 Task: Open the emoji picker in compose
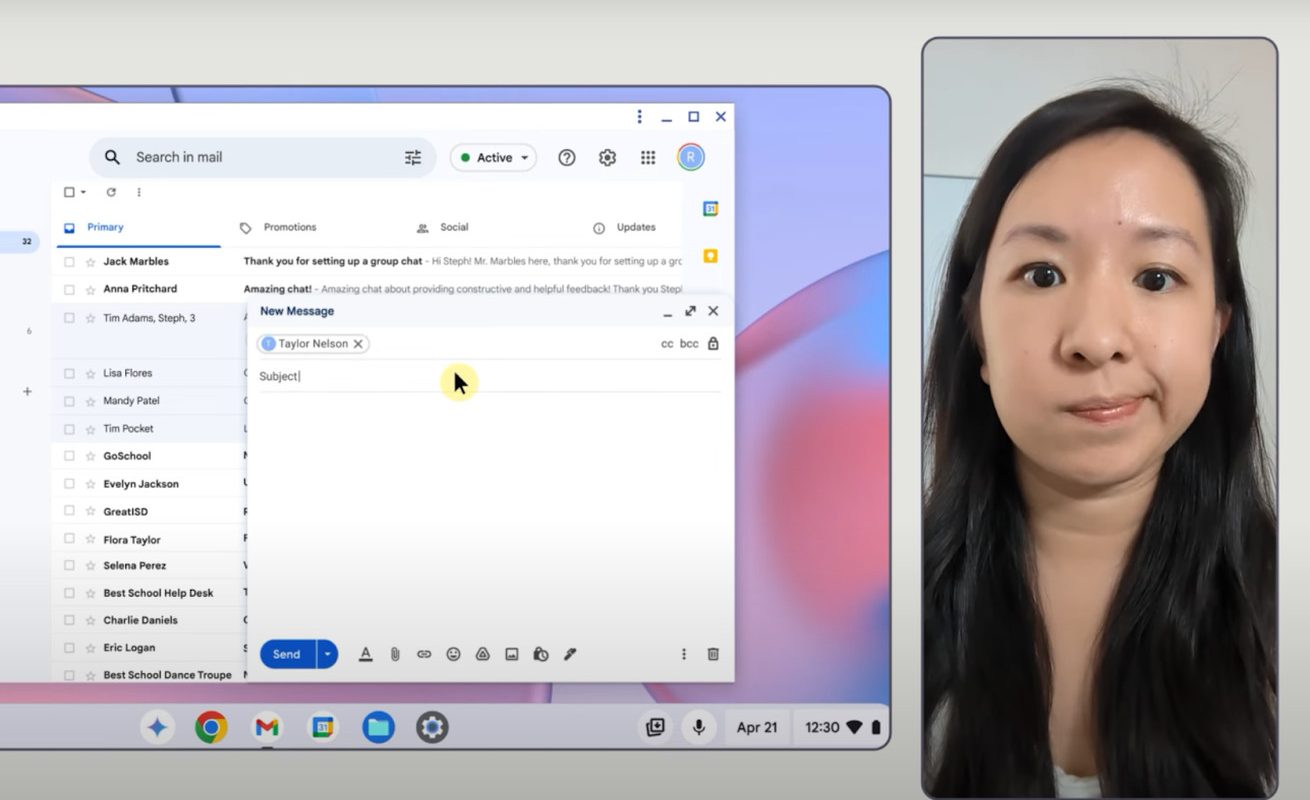(x=453, y=654)
